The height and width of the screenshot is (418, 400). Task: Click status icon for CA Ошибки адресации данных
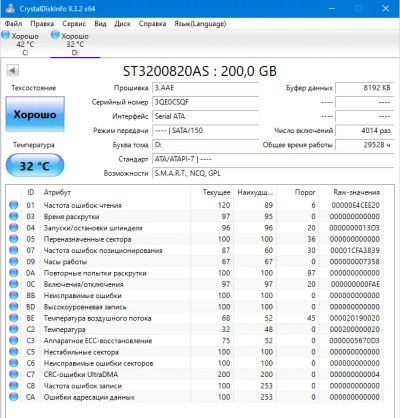coord(14,397)
